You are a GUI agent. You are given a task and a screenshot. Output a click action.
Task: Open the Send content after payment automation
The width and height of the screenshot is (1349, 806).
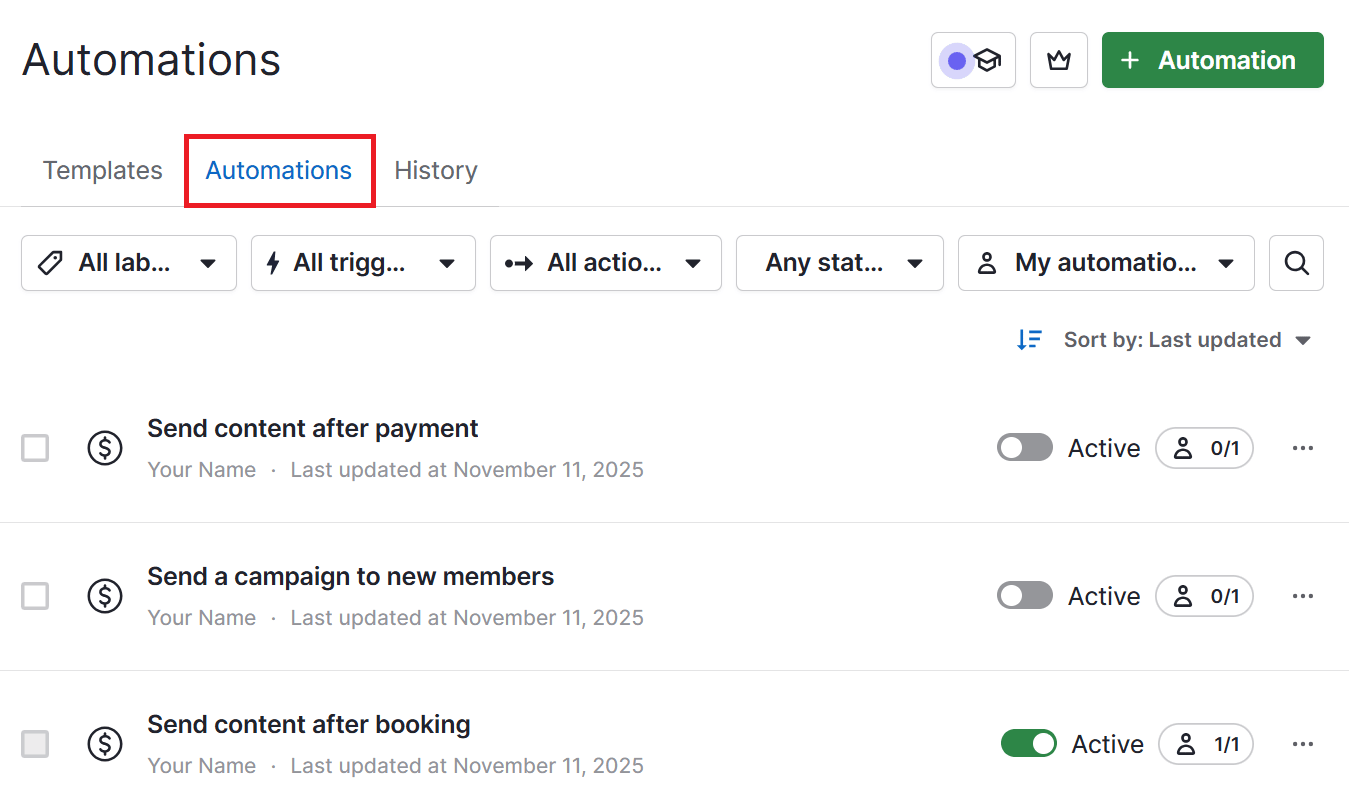(313, 428)
